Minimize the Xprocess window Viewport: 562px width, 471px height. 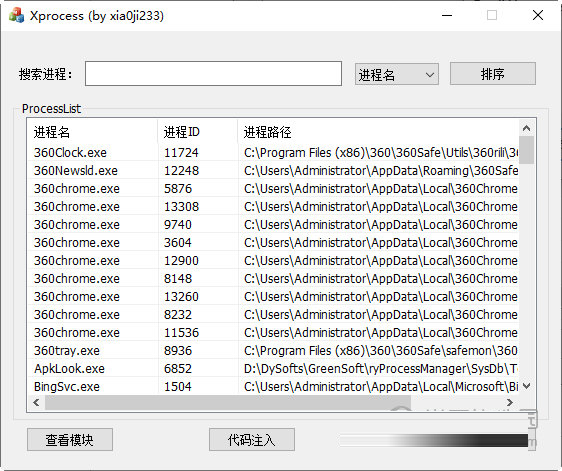(447, 15)
